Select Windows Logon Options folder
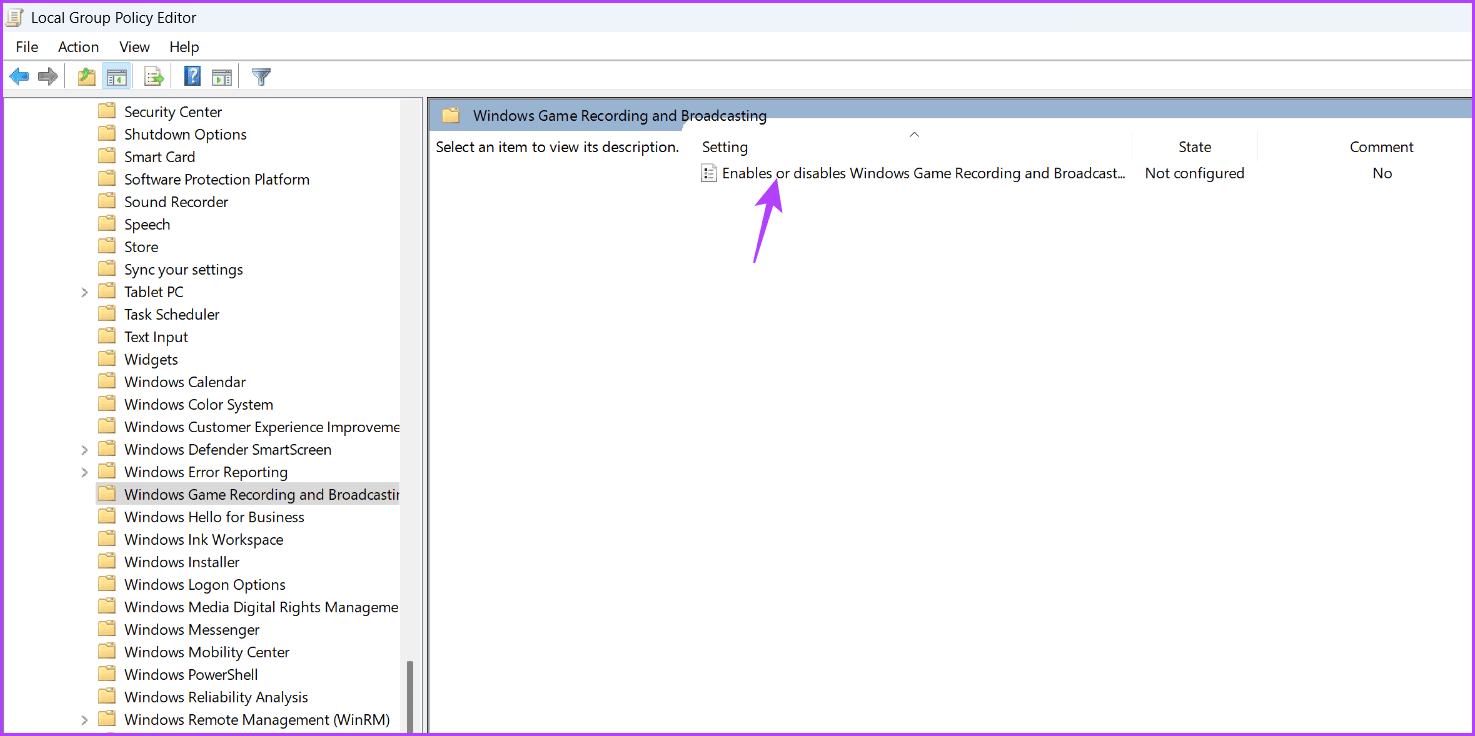The image size is (1475, 736). [205, 584]
